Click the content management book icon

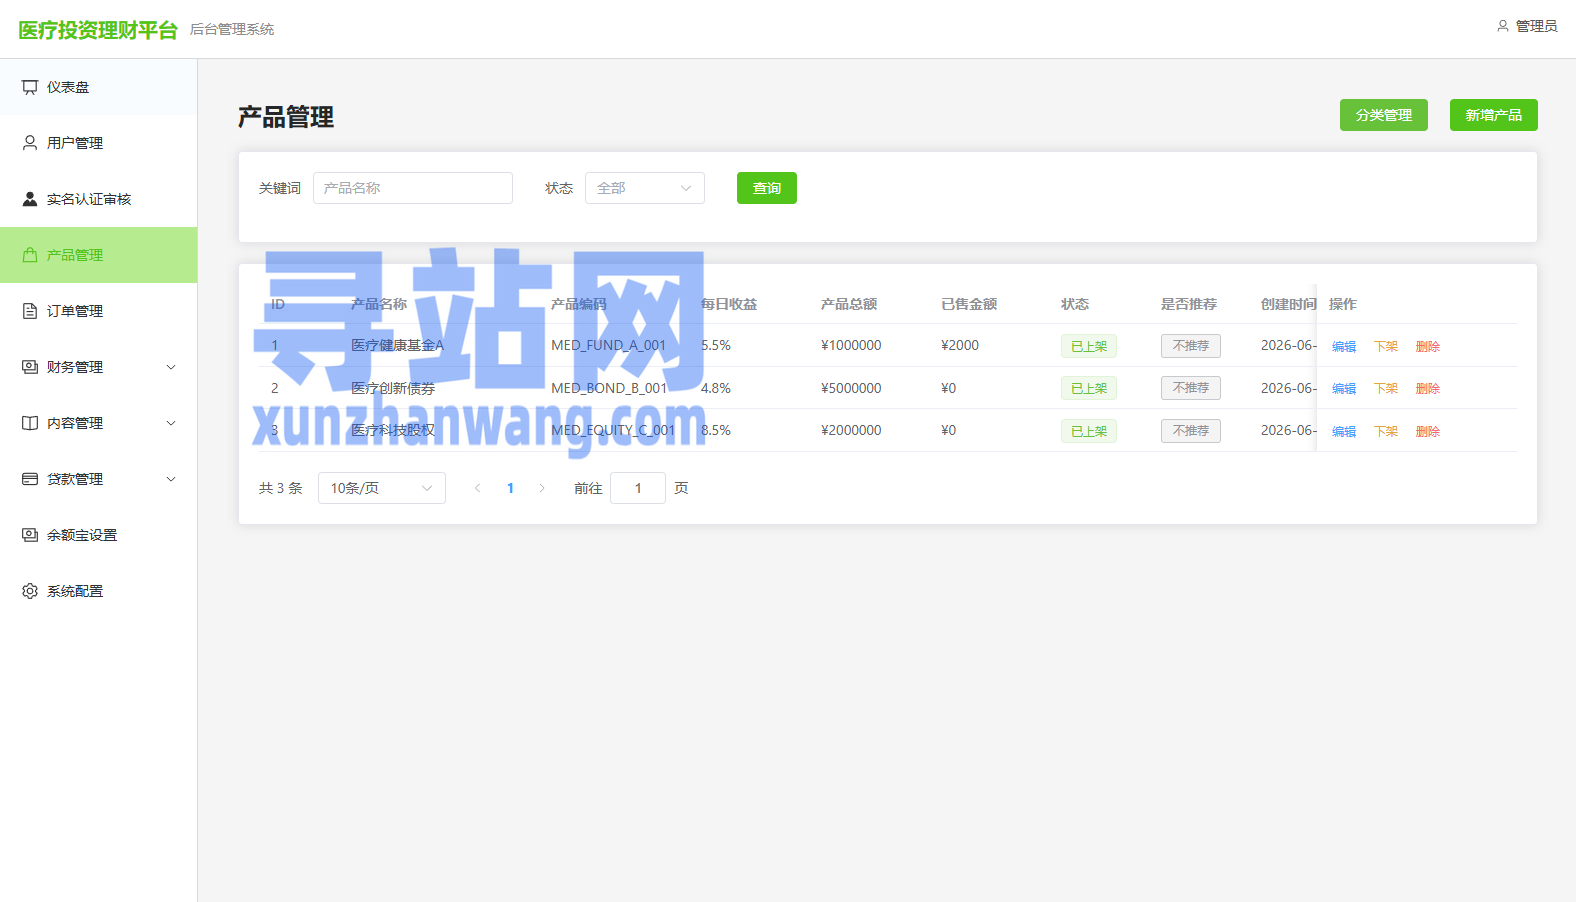(x=30, y=423)
